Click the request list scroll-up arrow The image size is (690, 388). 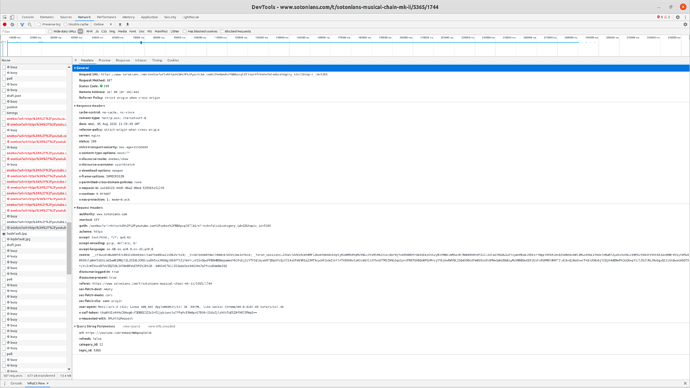[x=69, y=67]
